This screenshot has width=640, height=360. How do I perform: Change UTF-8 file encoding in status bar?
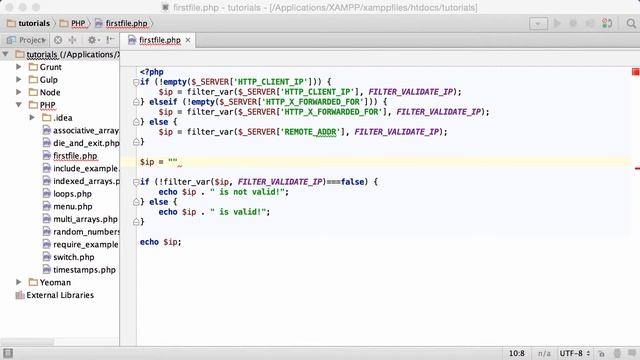tap(575, 353)
